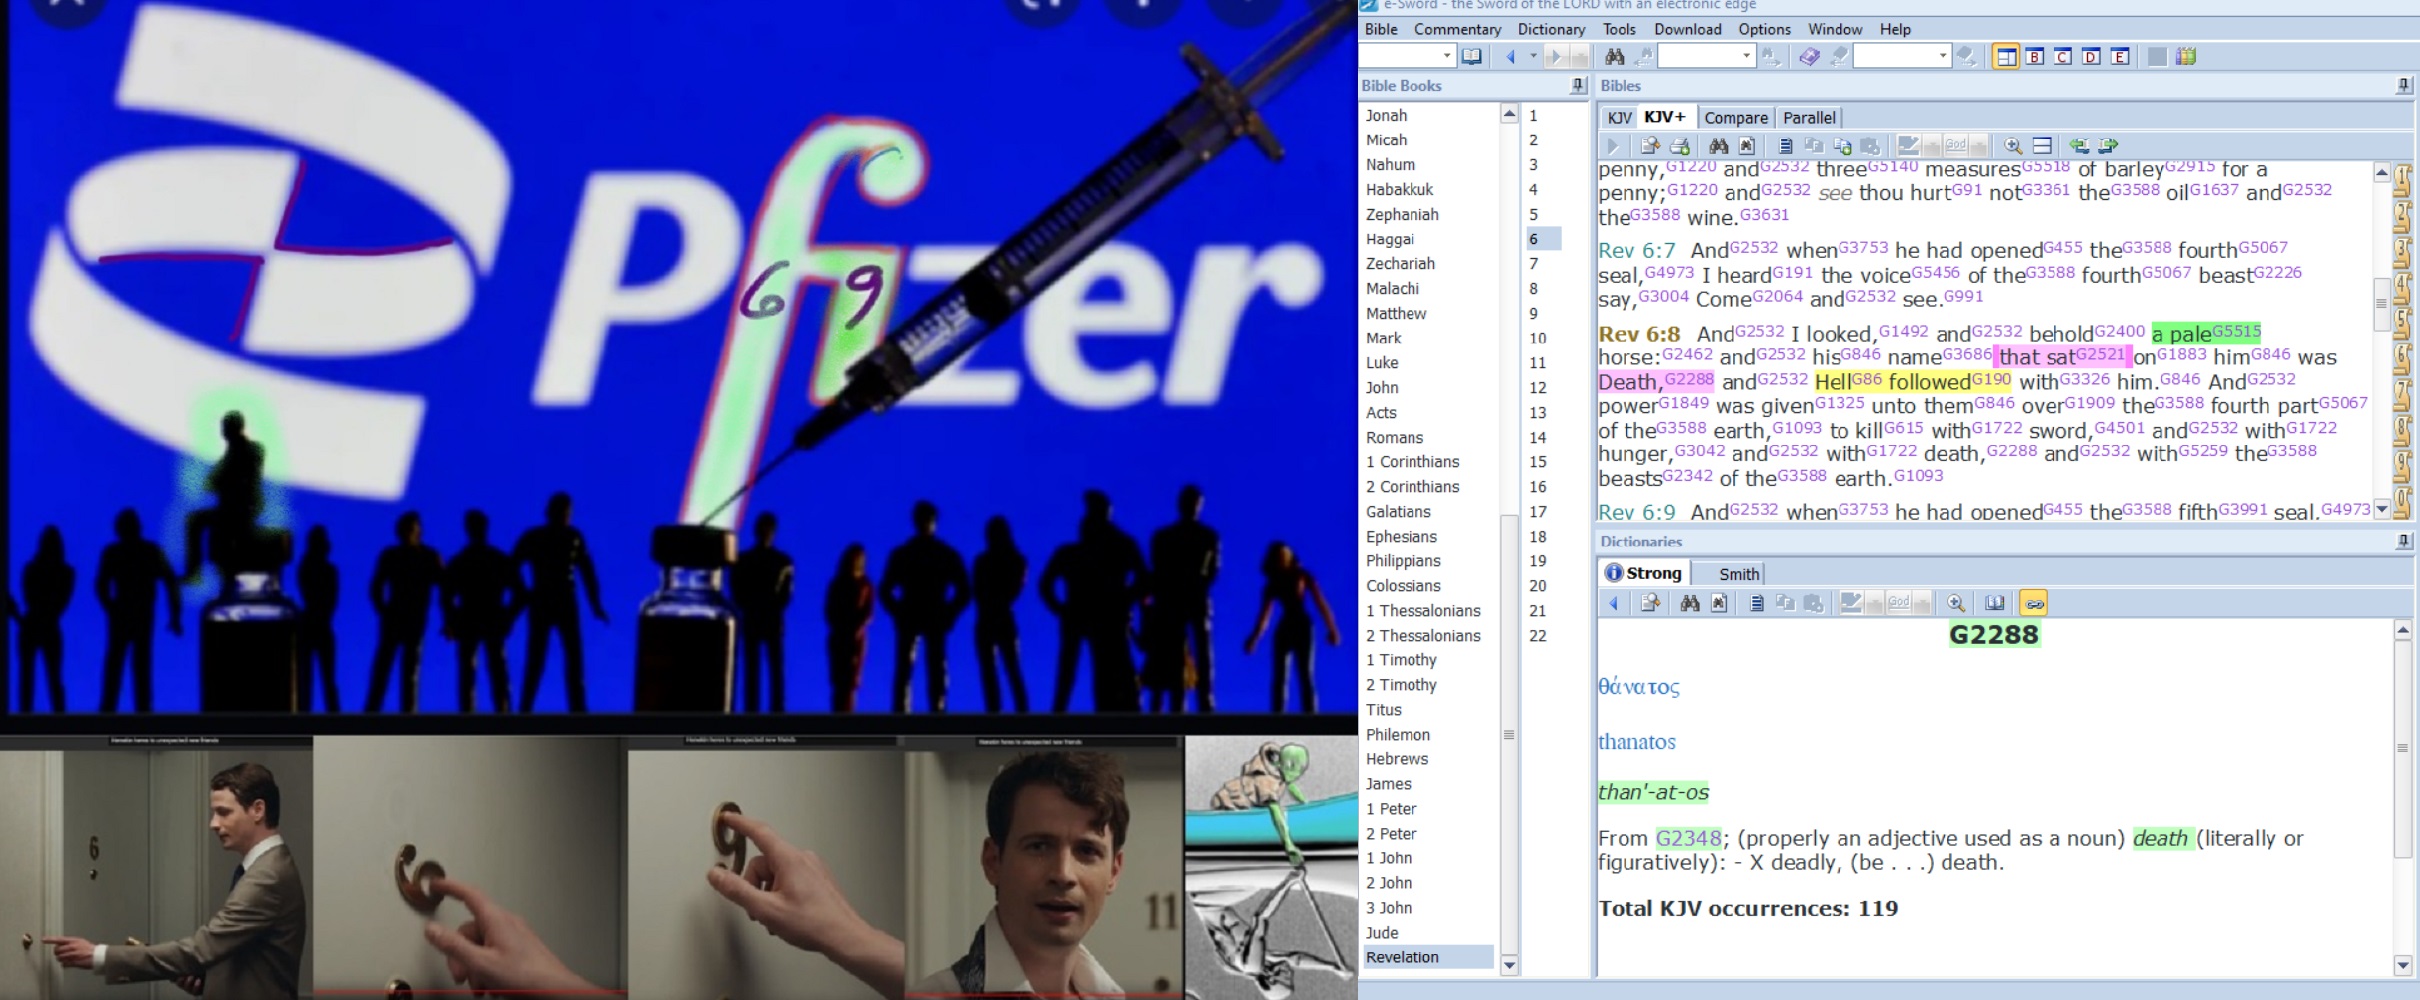Open the purple Bible book icon
Image resolution: width=2420 pixels, height=1000 pixels.
pos(1809,57)
